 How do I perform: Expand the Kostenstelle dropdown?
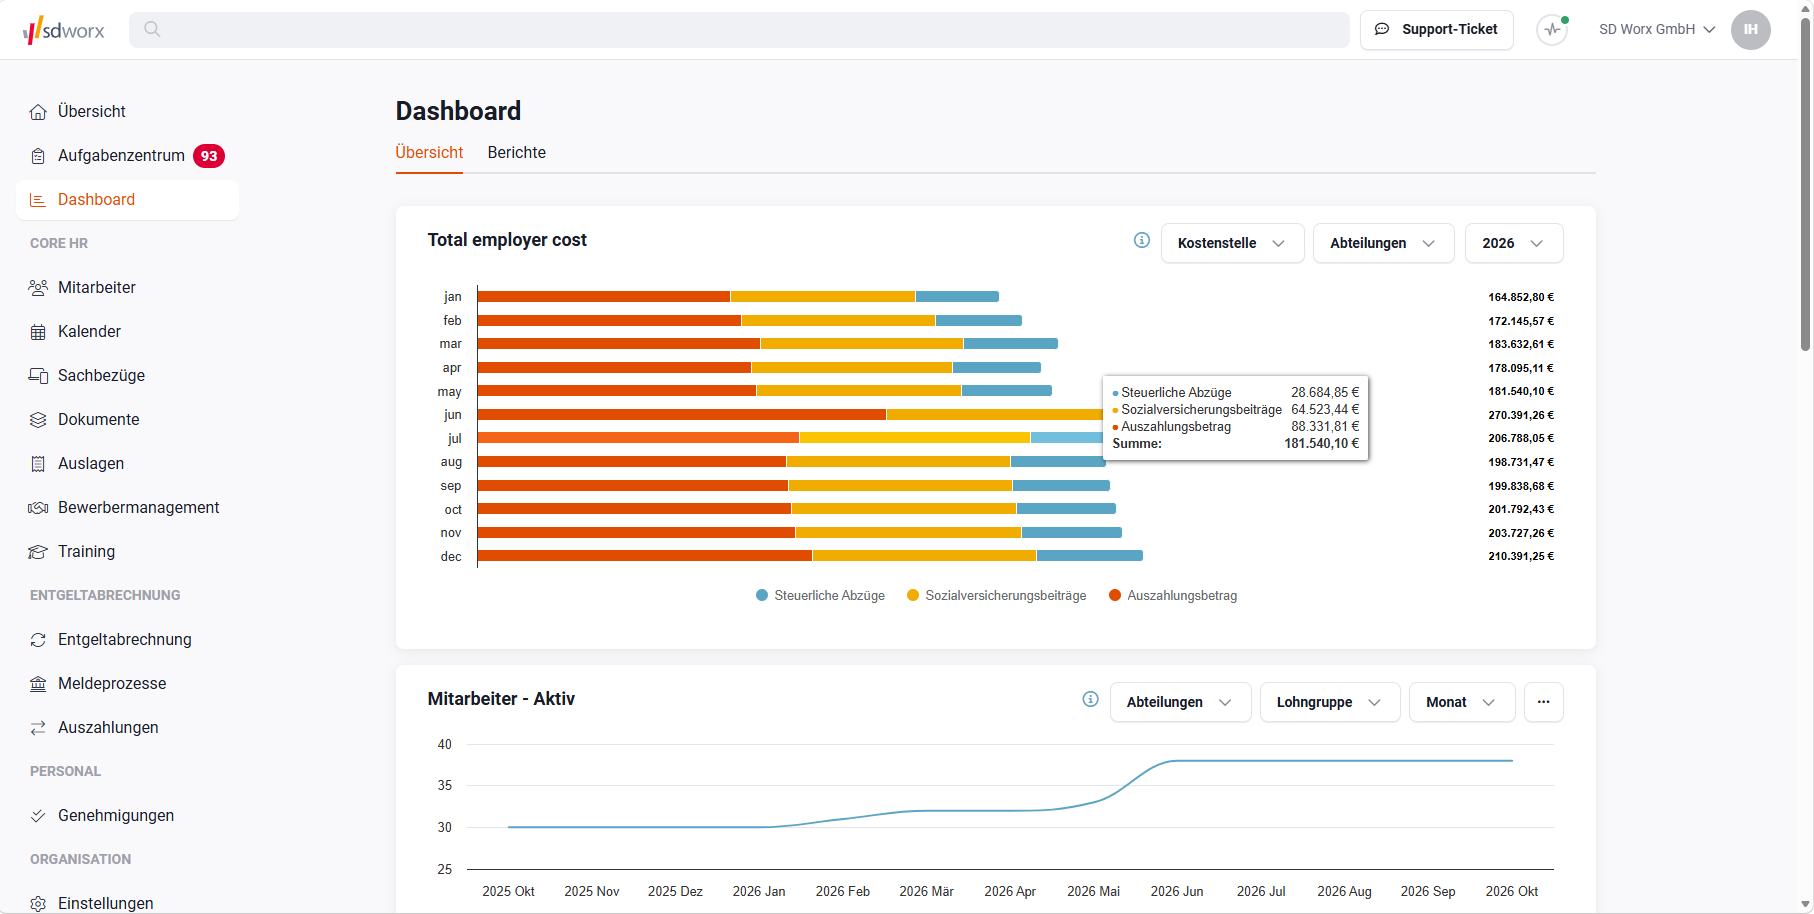[x=1233, y=243]
